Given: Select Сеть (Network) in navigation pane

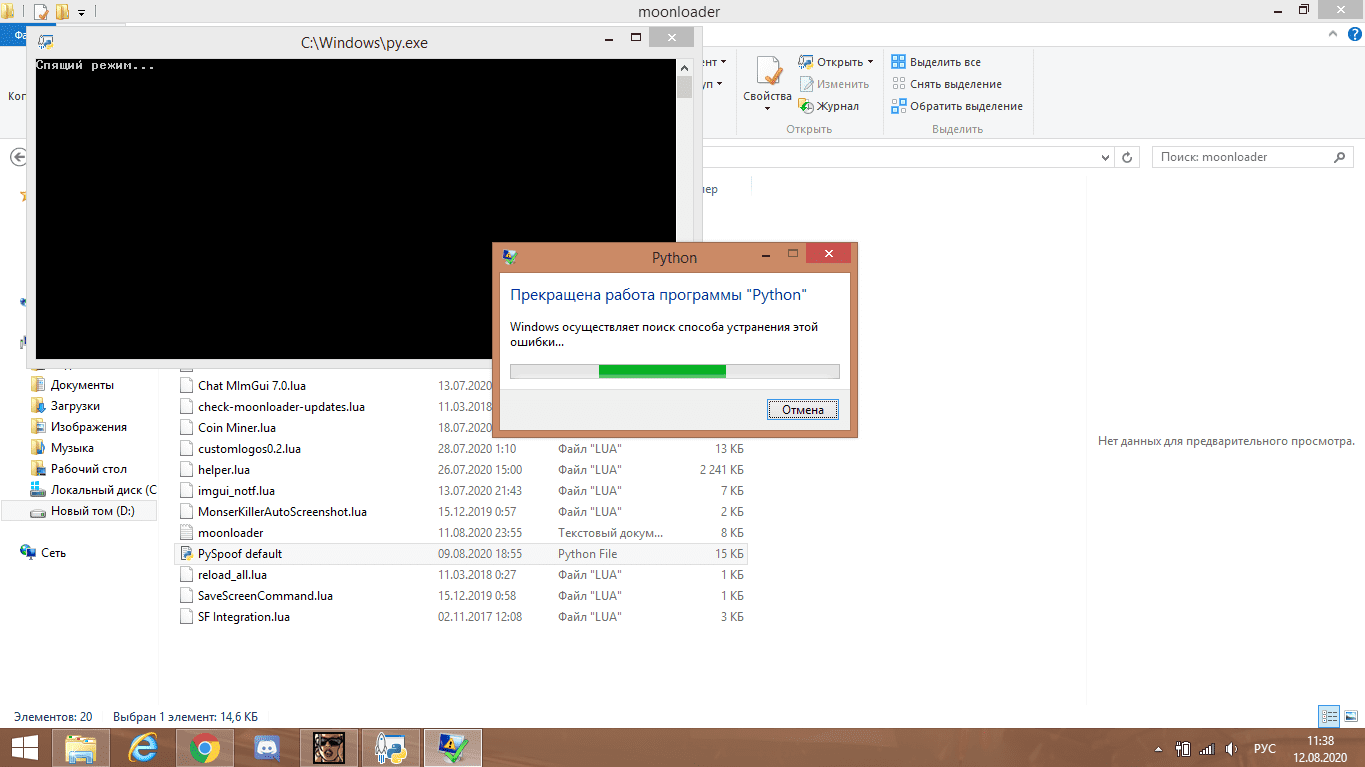Looking at the screenshot, I should click(53, 552).
